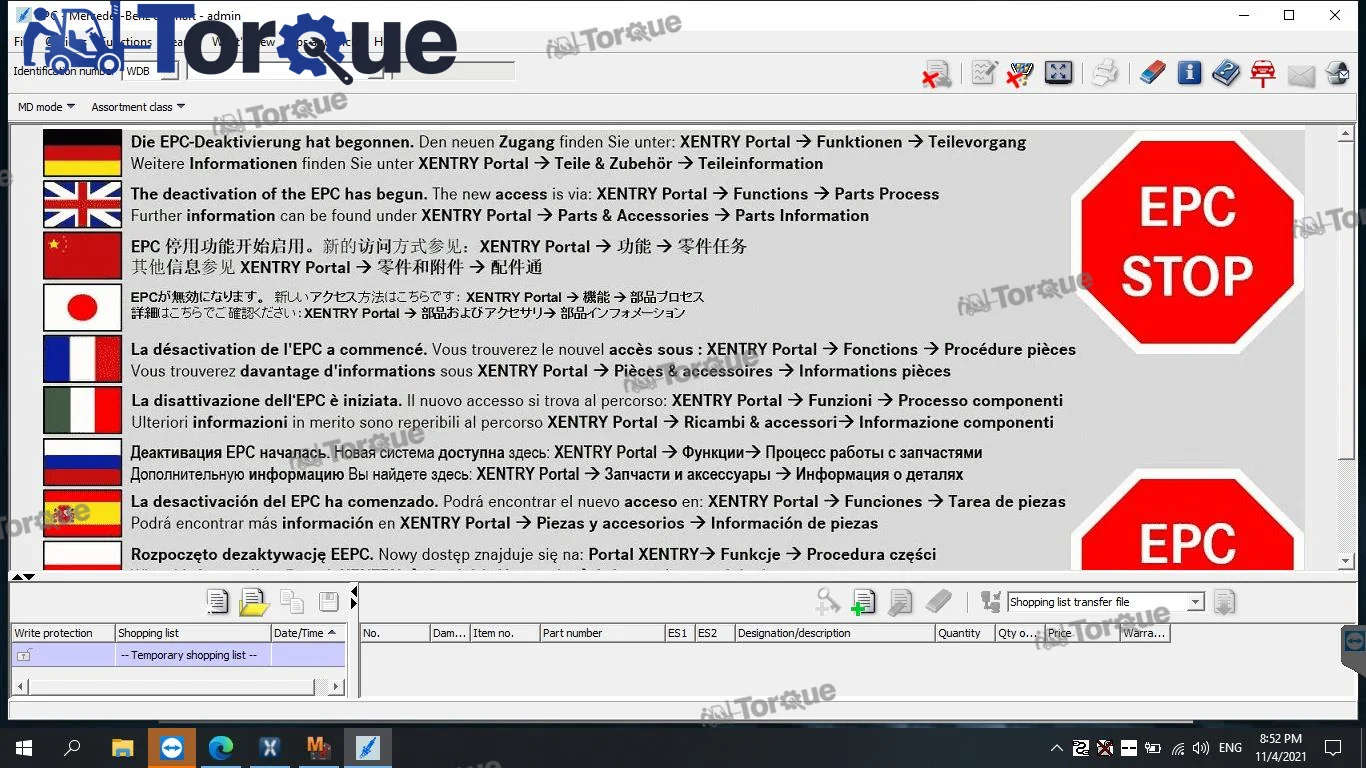Switch to TeamViewer on the taskbar

(x=172, y=748)
